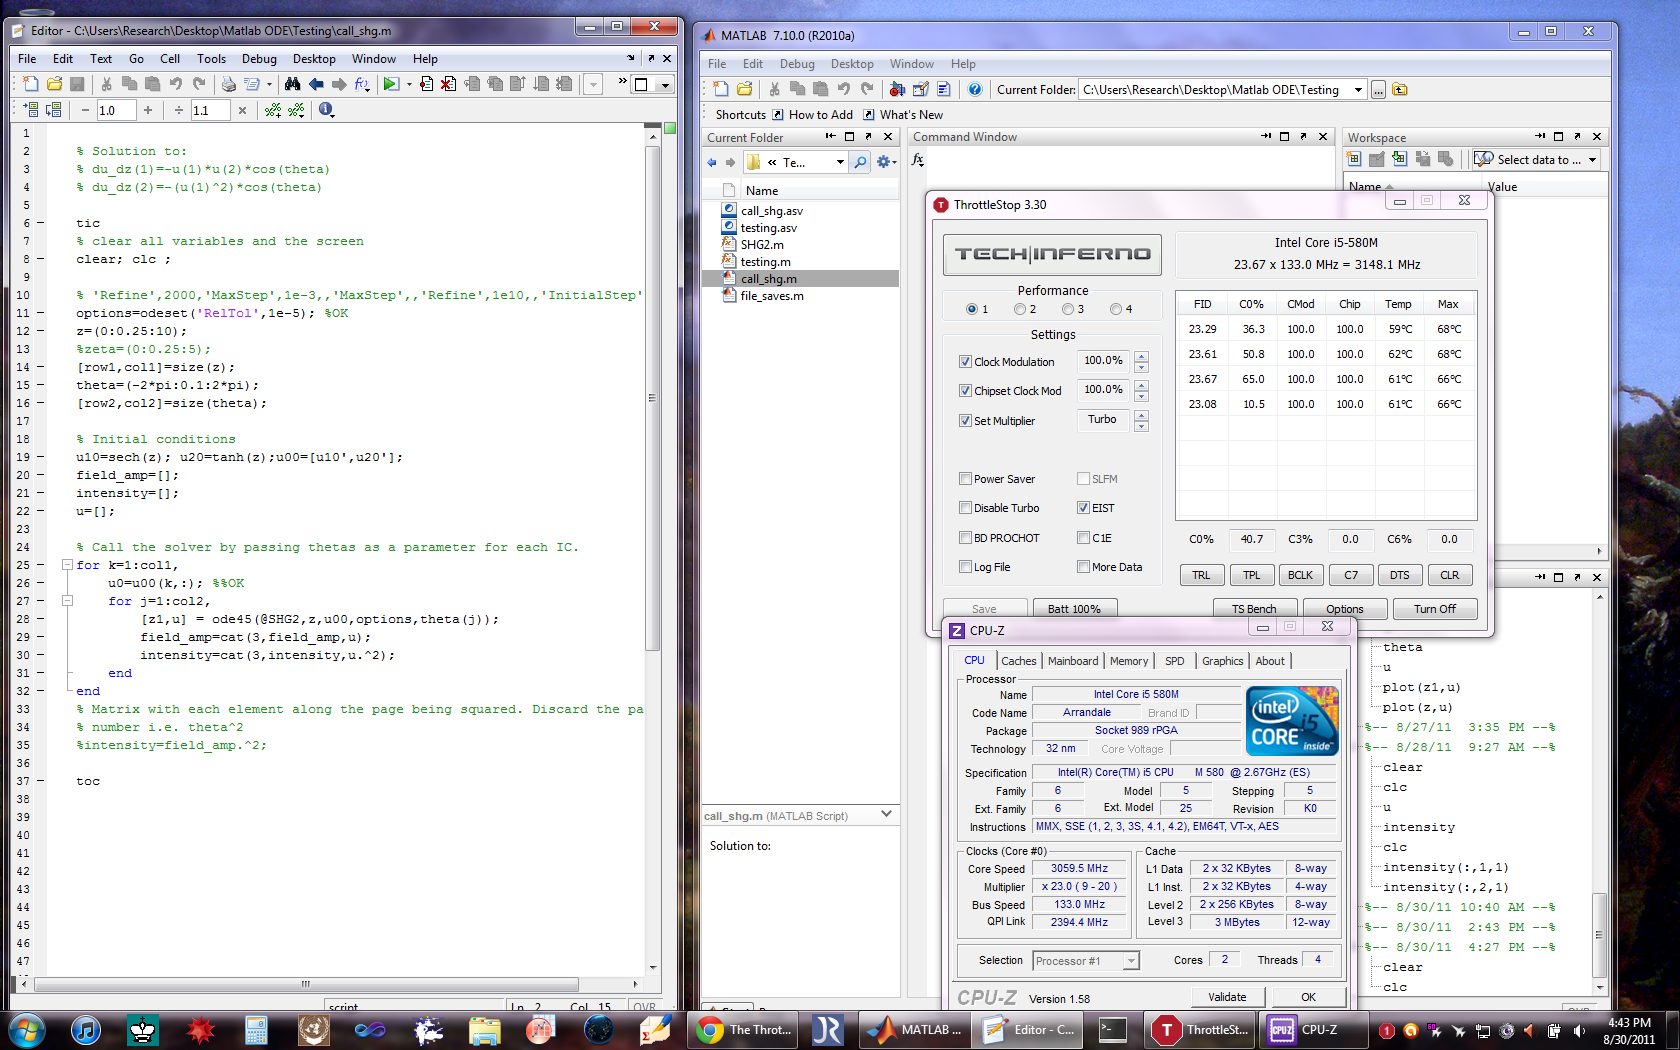Open CPU-Z Processor #1 selection dropdown
The image size is (1680, 1050).
click(x=1131, y=961)
